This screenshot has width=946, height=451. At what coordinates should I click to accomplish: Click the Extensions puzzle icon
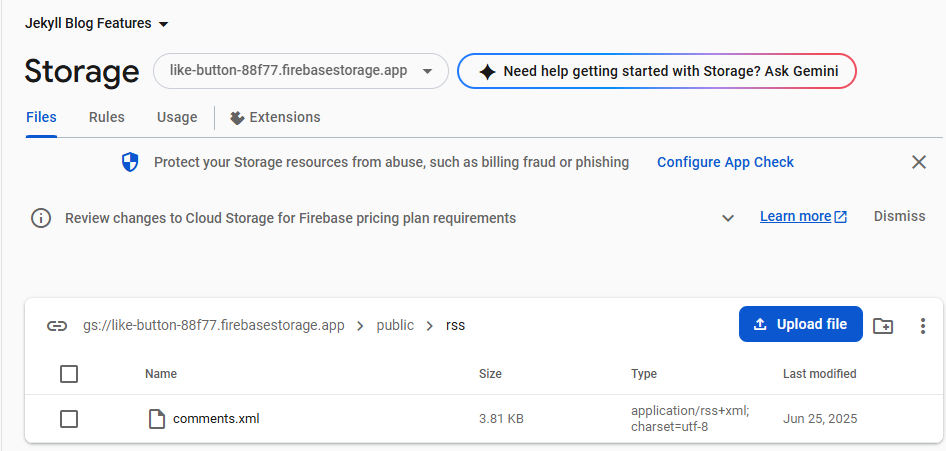pos(237,118)
